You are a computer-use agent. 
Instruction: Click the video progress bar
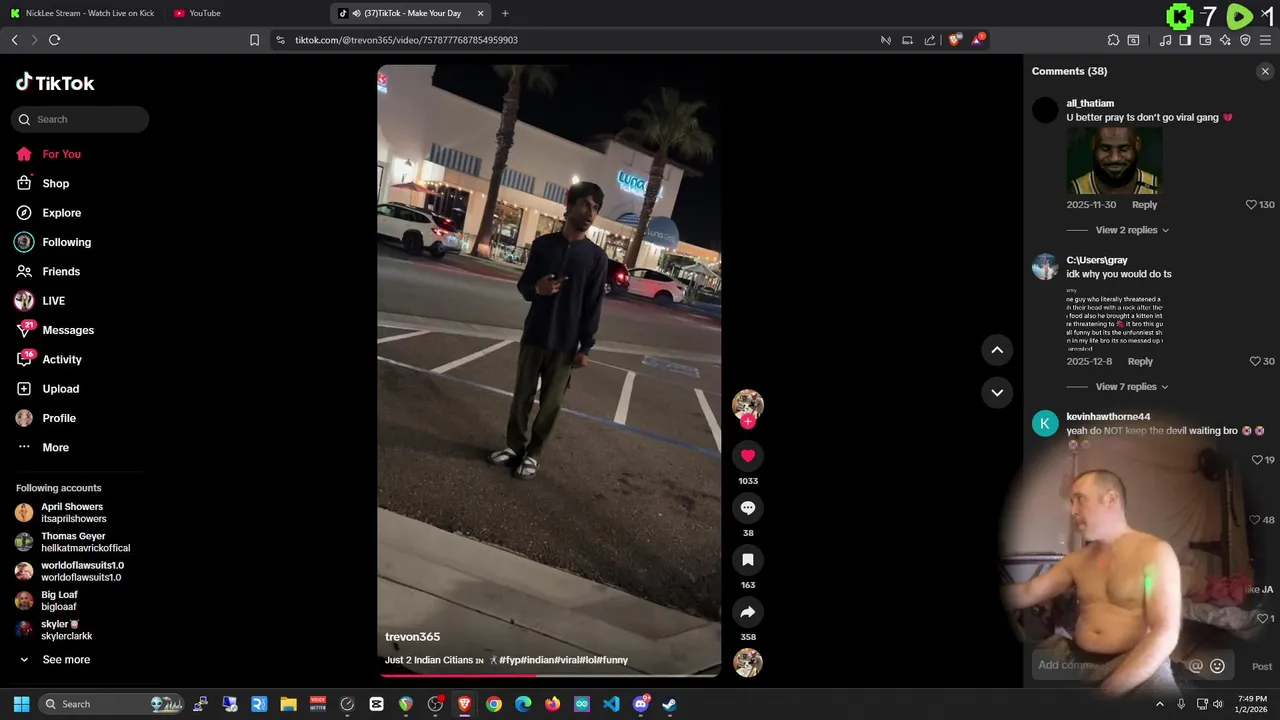coord(549,675)
